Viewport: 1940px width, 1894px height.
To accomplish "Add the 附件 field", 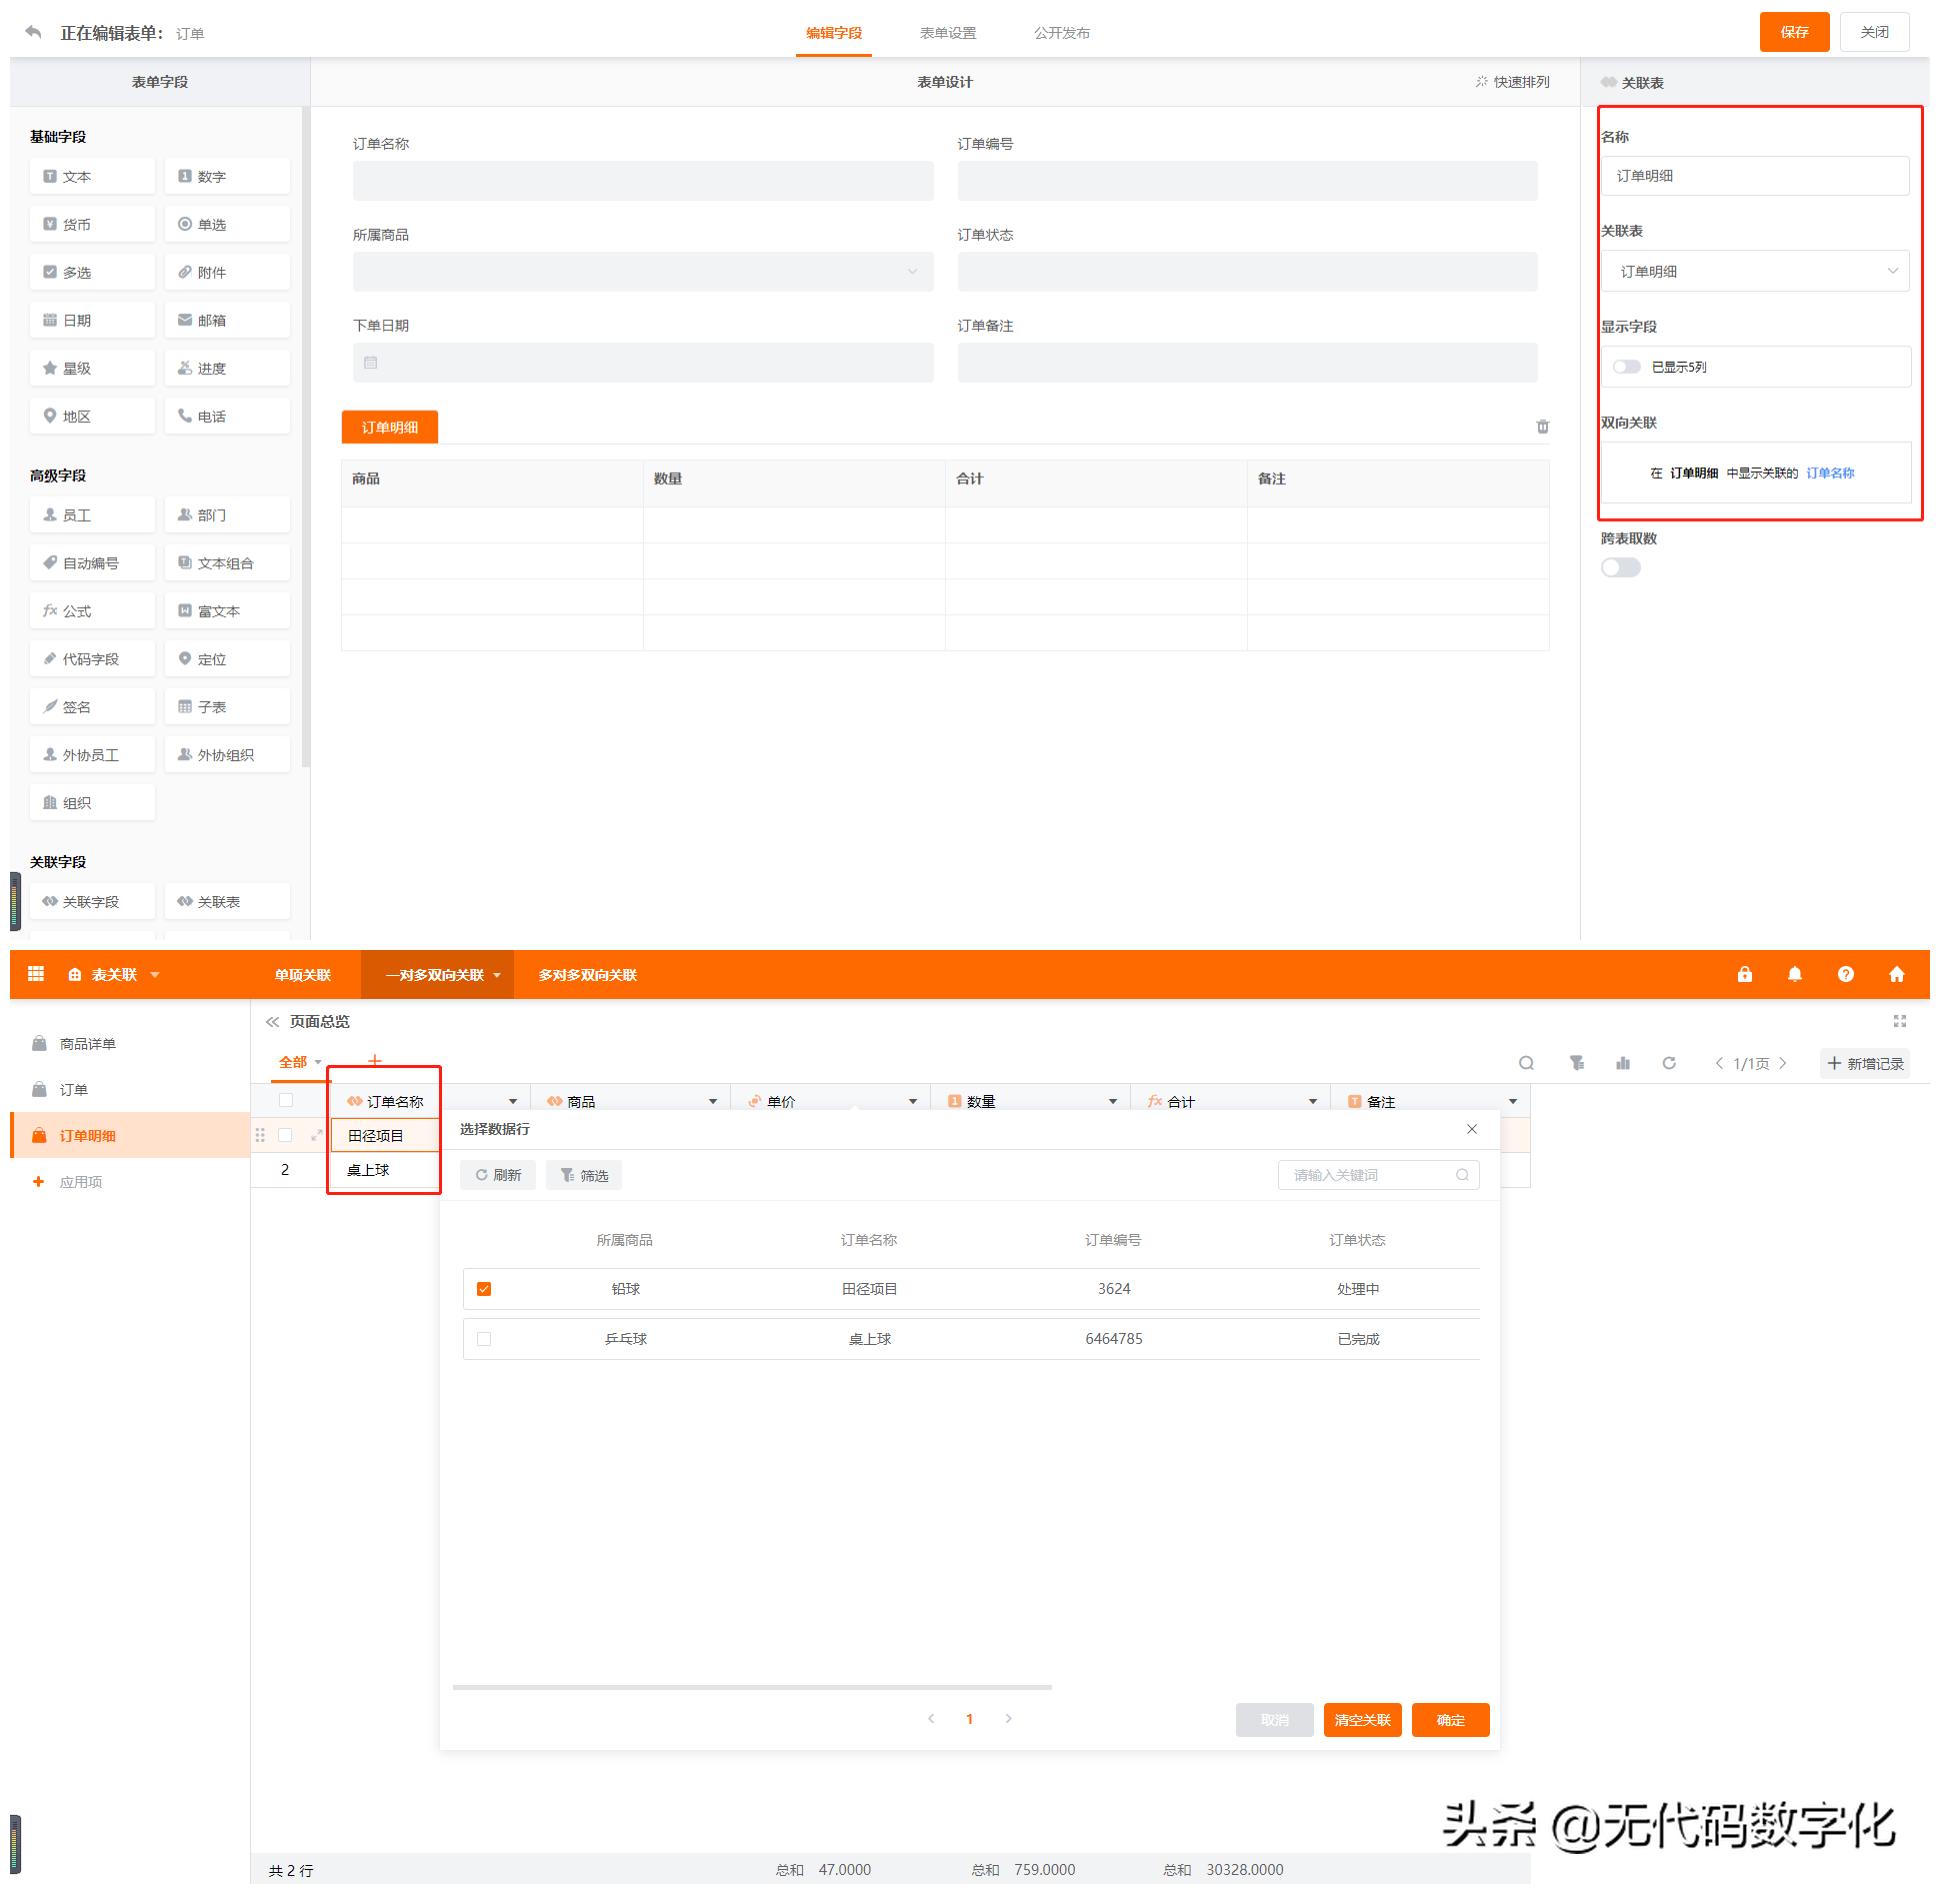I will (x=227, y=272).
